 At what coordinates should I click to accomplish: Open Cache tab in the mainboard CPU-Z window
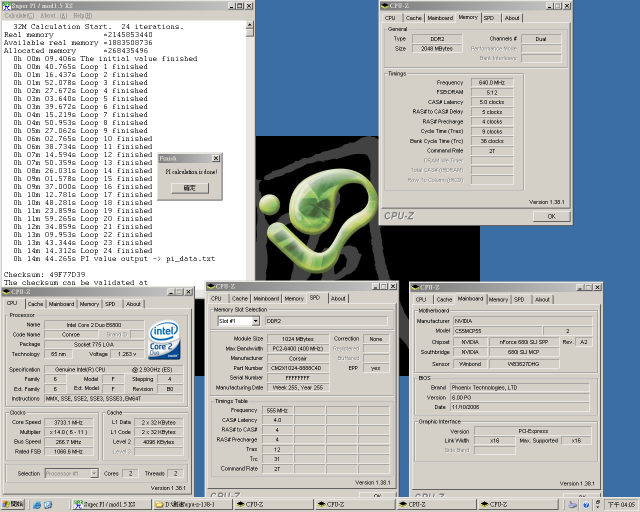444,299
